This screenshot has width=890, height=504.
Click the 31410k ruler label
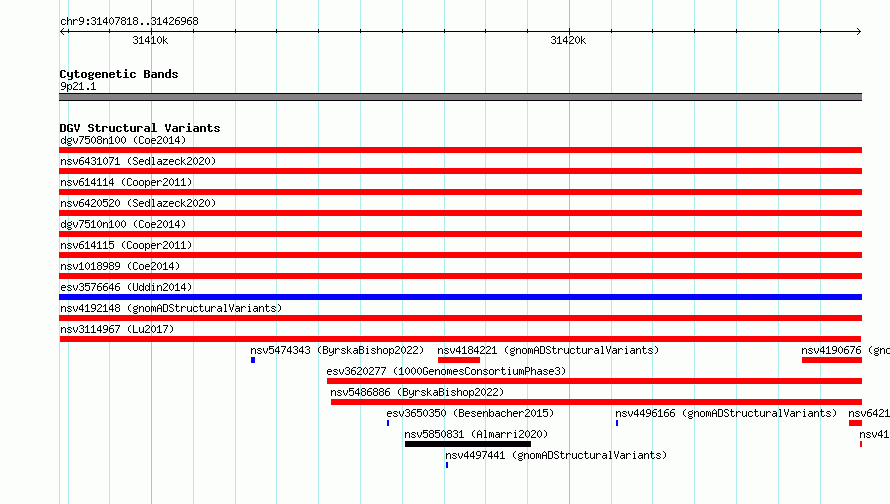coord(150,40)
